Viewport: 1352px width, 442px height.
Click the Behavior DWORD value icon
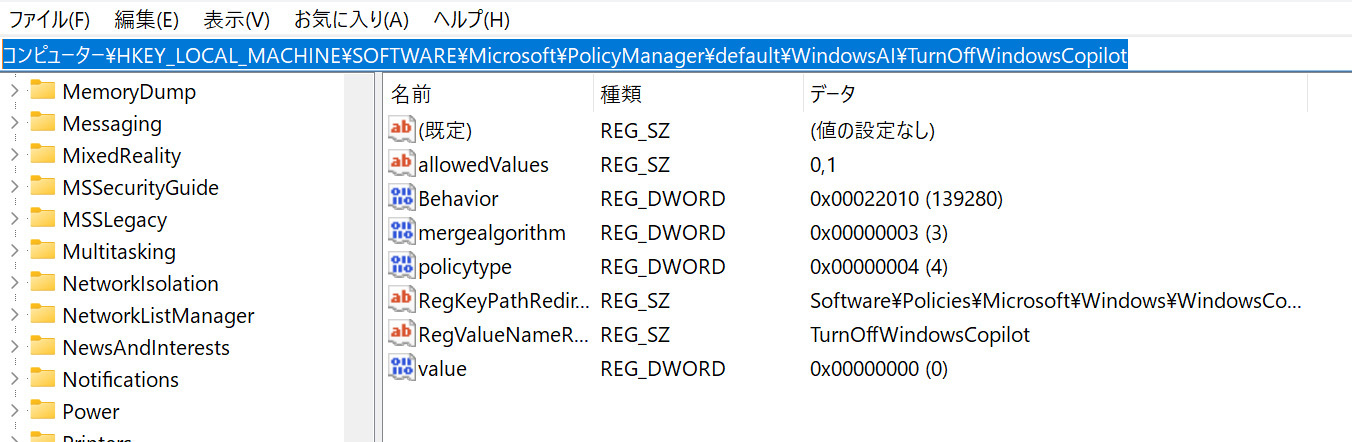(x=402, y=197)
